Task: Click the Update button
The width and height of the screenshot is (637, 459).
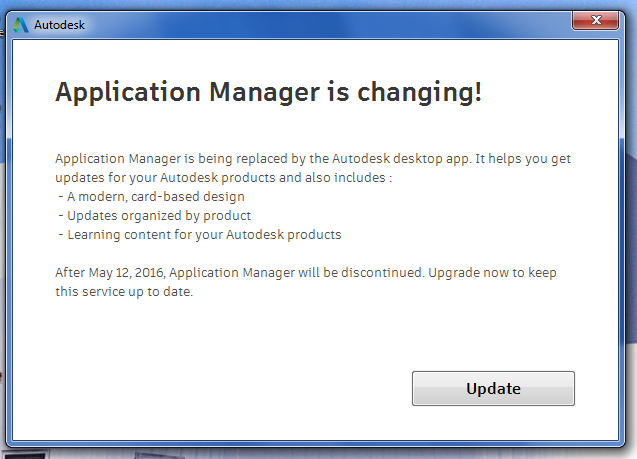Action: coord(493,388)
